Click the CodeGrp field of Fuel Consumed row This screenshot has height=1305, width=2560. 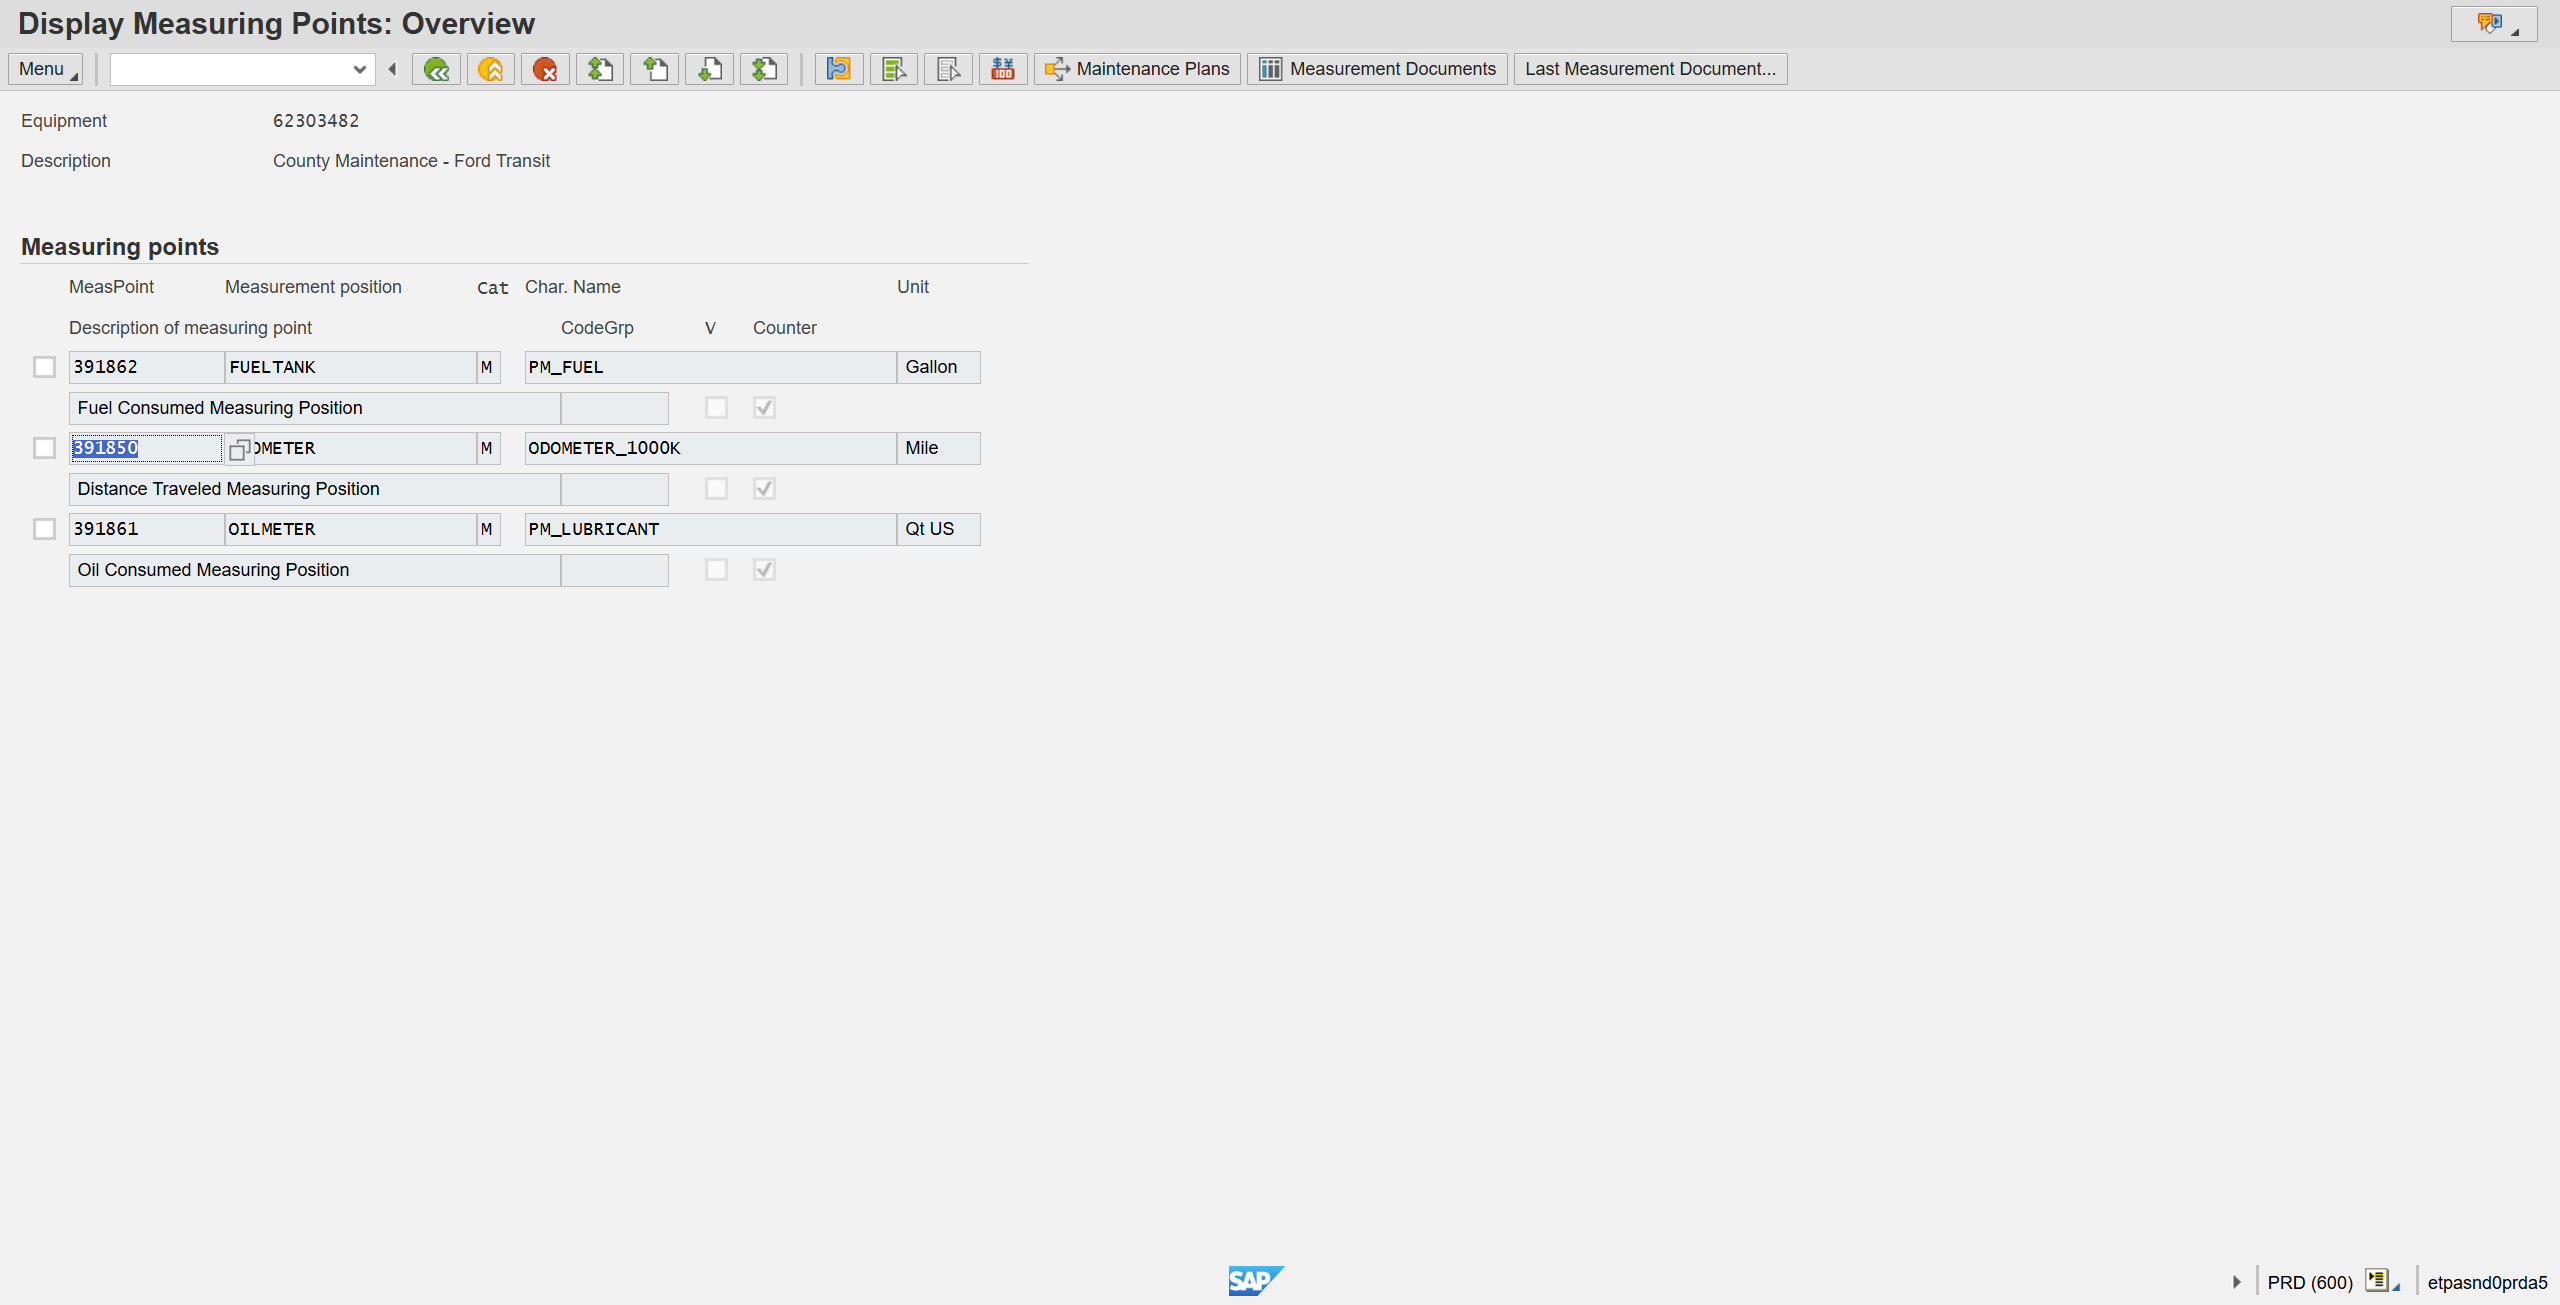coord(614,408)
